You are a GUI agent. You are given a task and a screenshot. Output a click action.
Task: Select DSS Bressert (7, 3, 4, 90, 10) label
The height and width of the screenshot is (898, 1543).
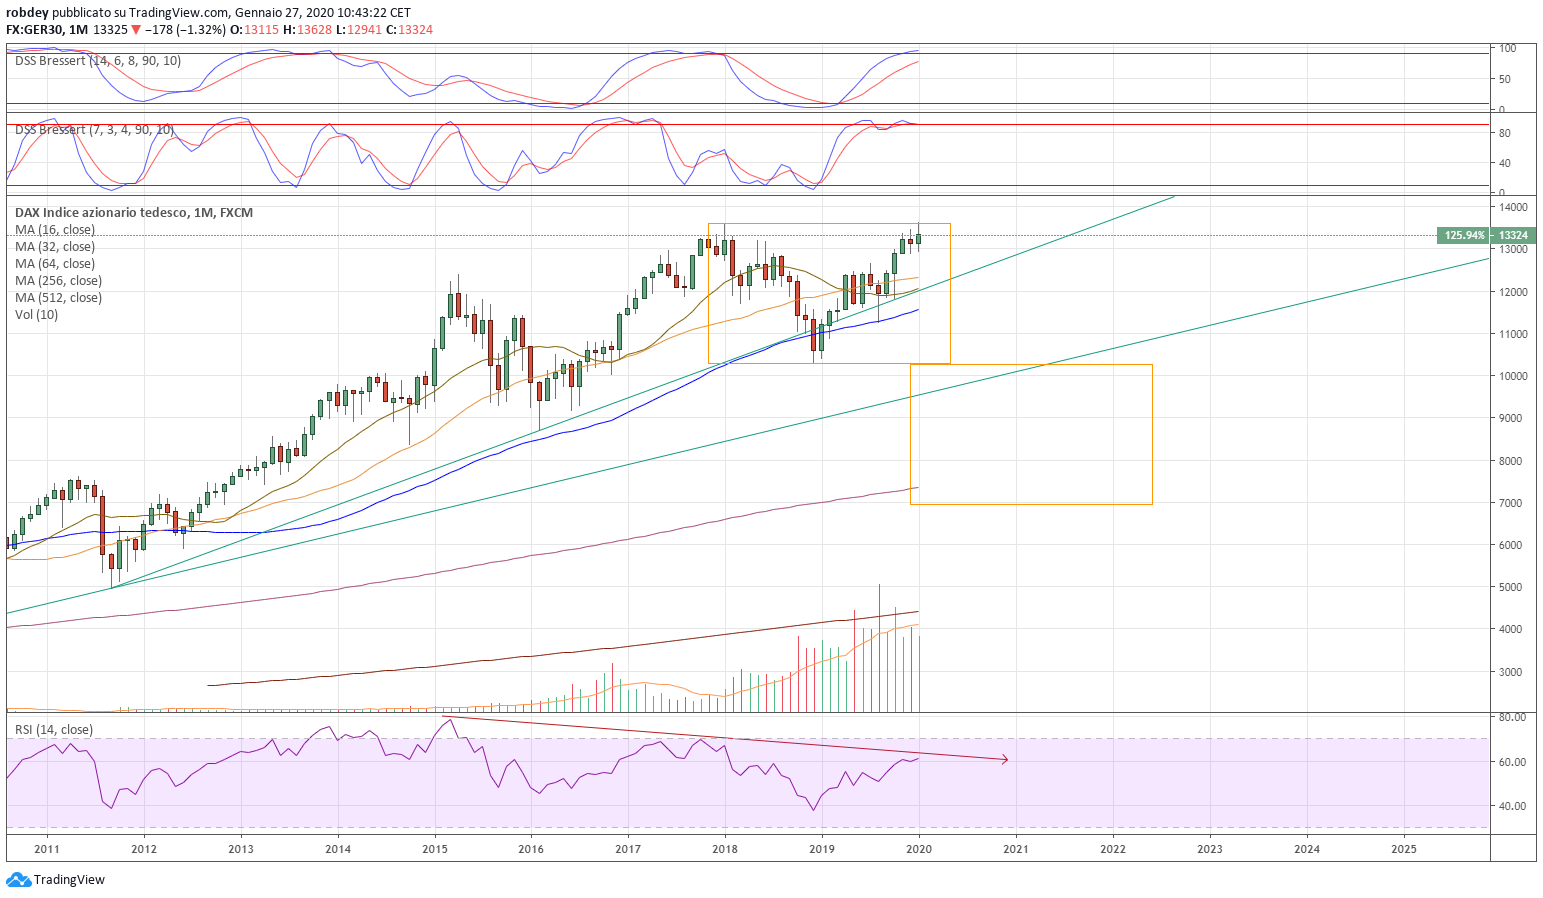click(94, 130)
